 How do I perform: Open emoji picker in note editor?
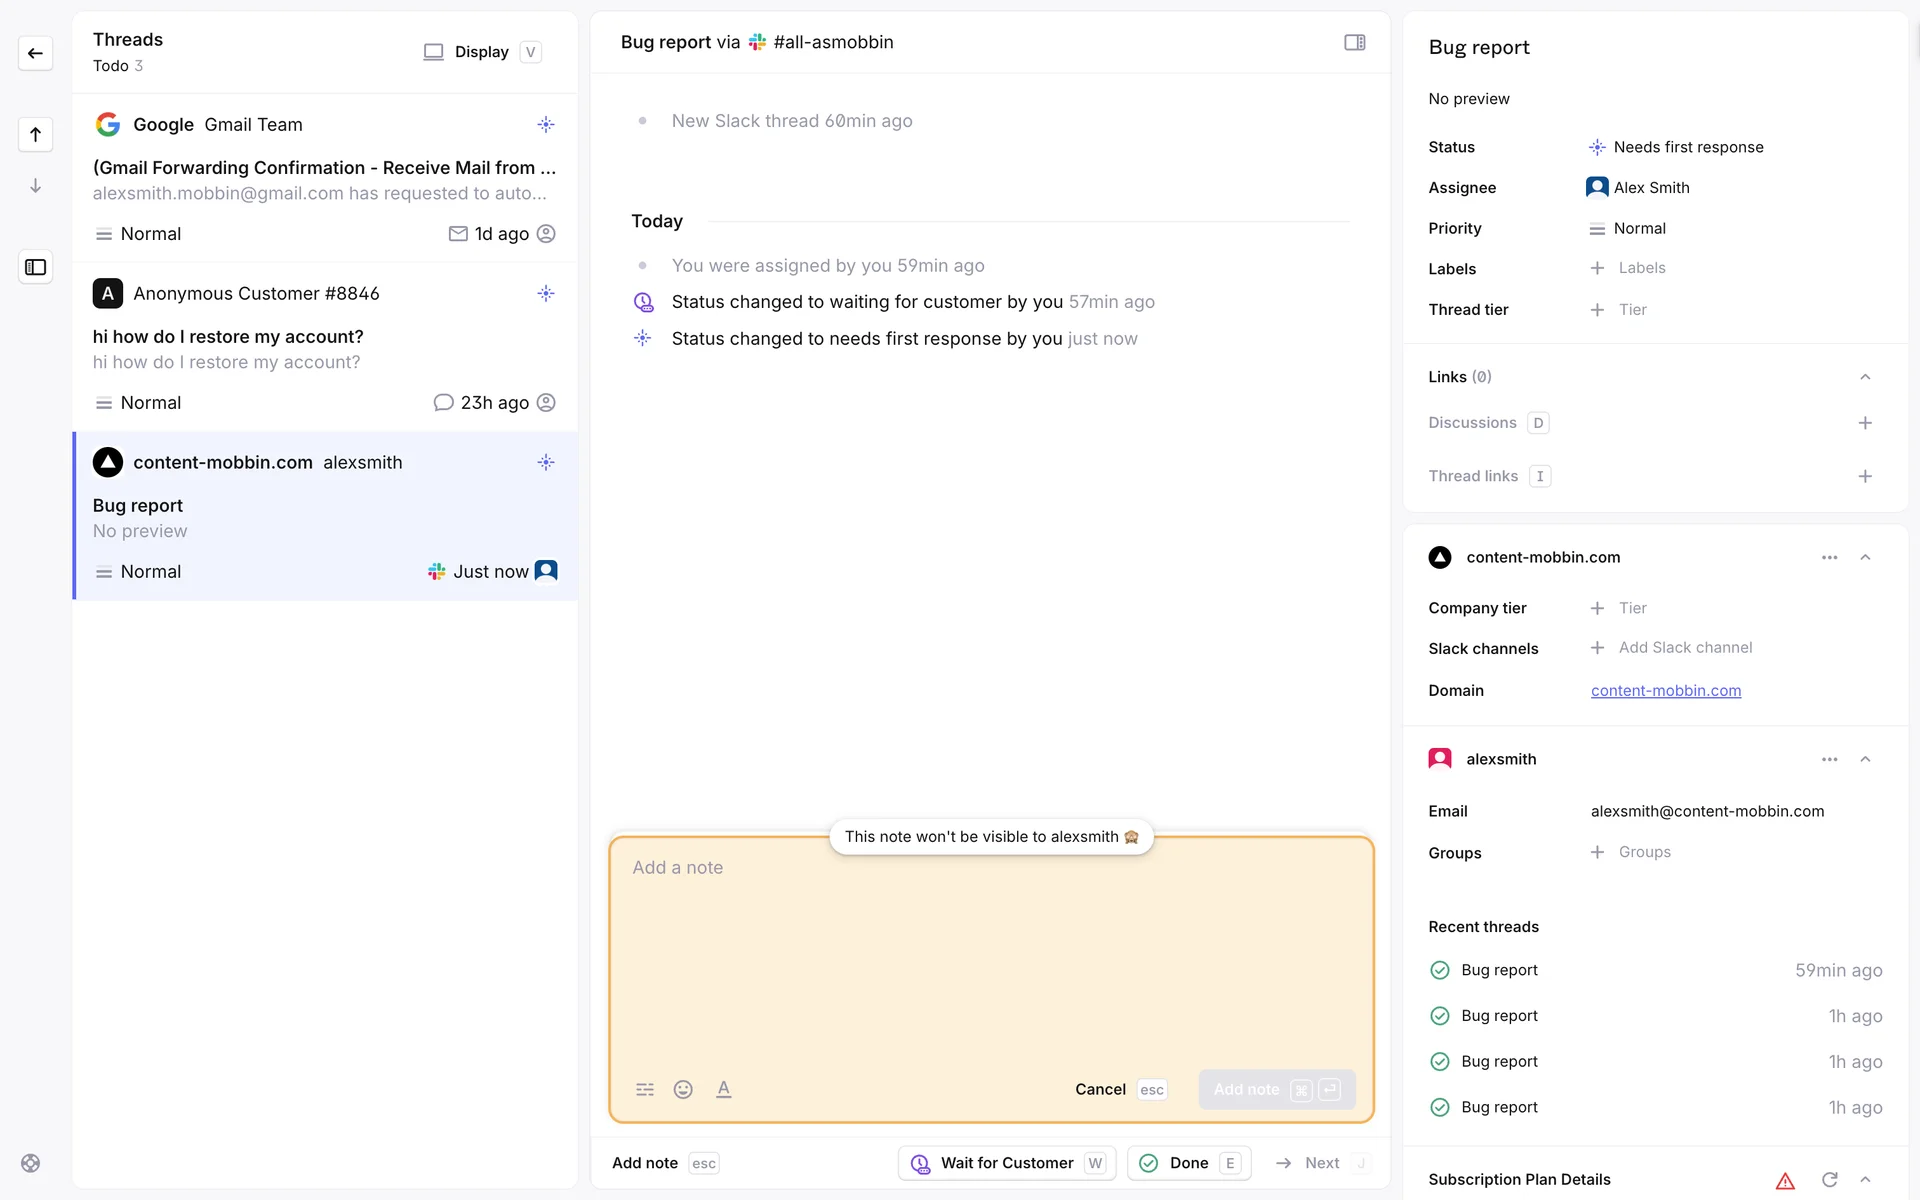coord(683,1089)
